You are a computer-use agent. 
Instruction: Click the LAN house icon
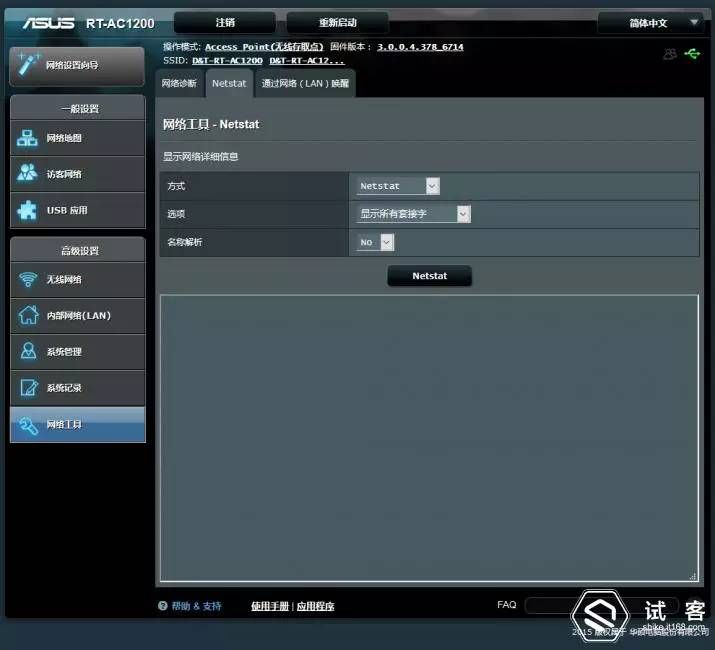tap(28, 315)
